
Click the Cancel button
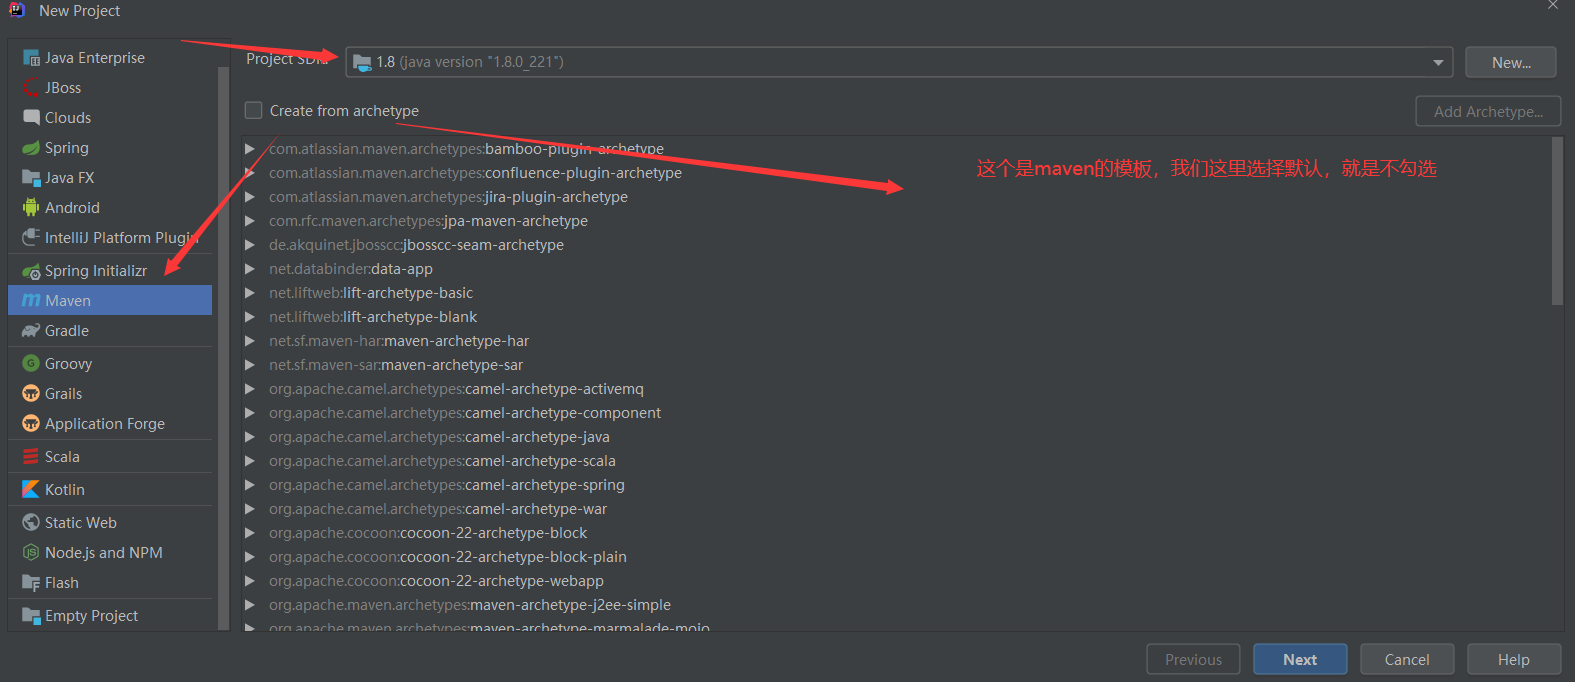[1407, 660]
